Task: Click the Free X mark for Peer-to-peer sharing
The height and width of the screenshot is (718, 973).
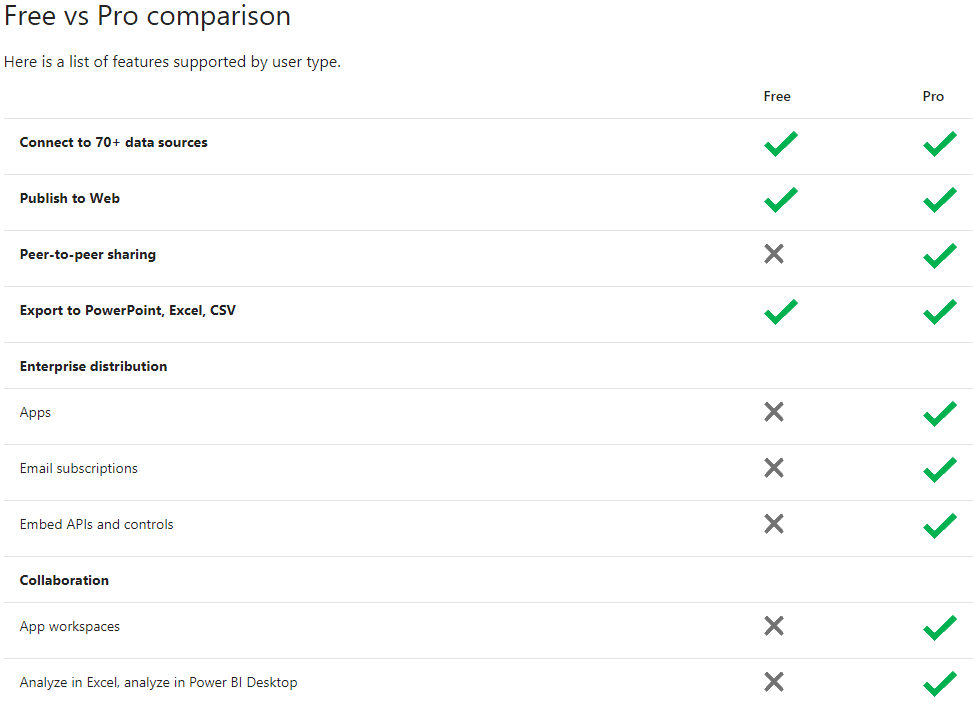Action: 773,254
